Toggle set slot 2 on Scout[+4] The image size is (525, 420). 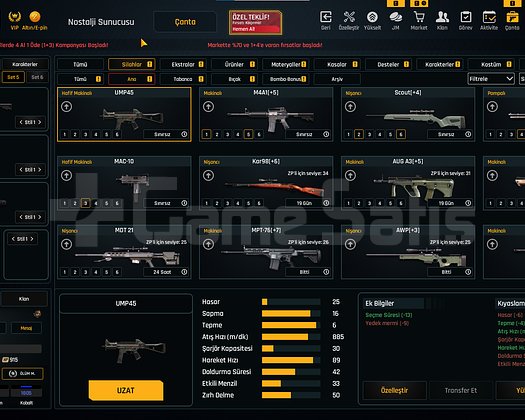pos(359,134)
